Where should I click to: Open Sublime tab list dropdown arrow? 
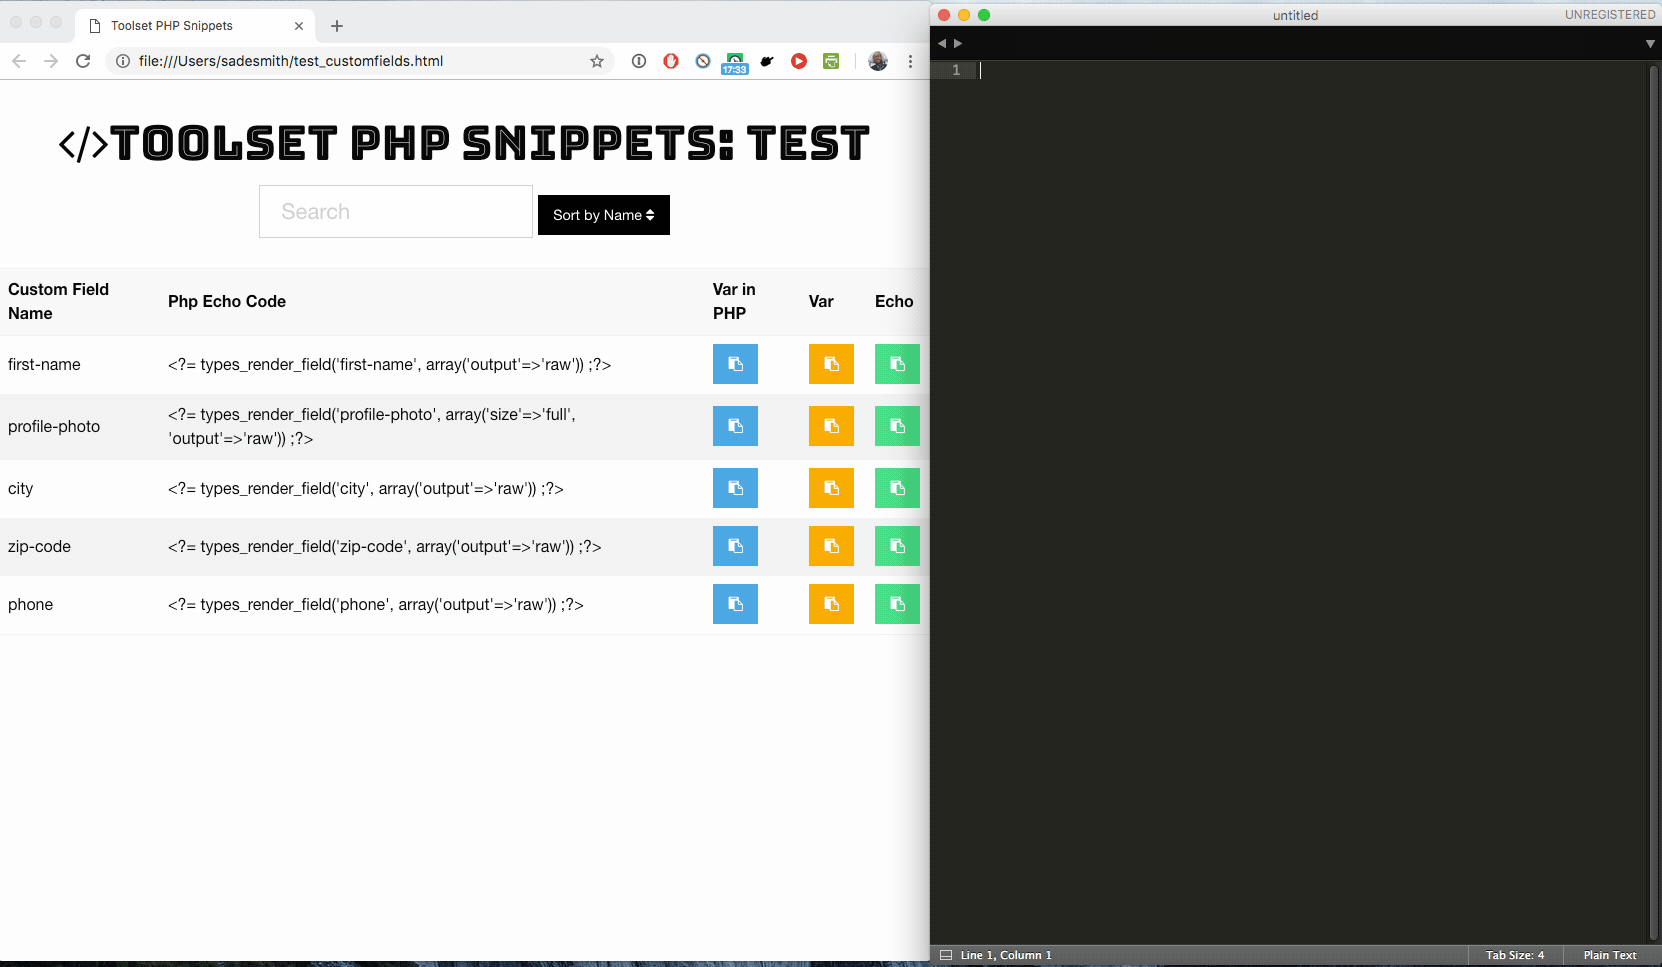click(1650, 43)
